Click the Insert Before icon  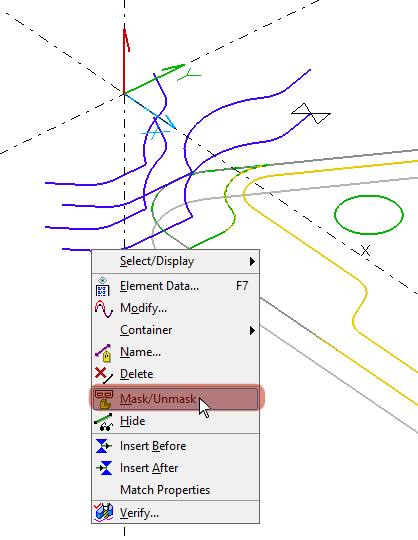tap(104, 446)
